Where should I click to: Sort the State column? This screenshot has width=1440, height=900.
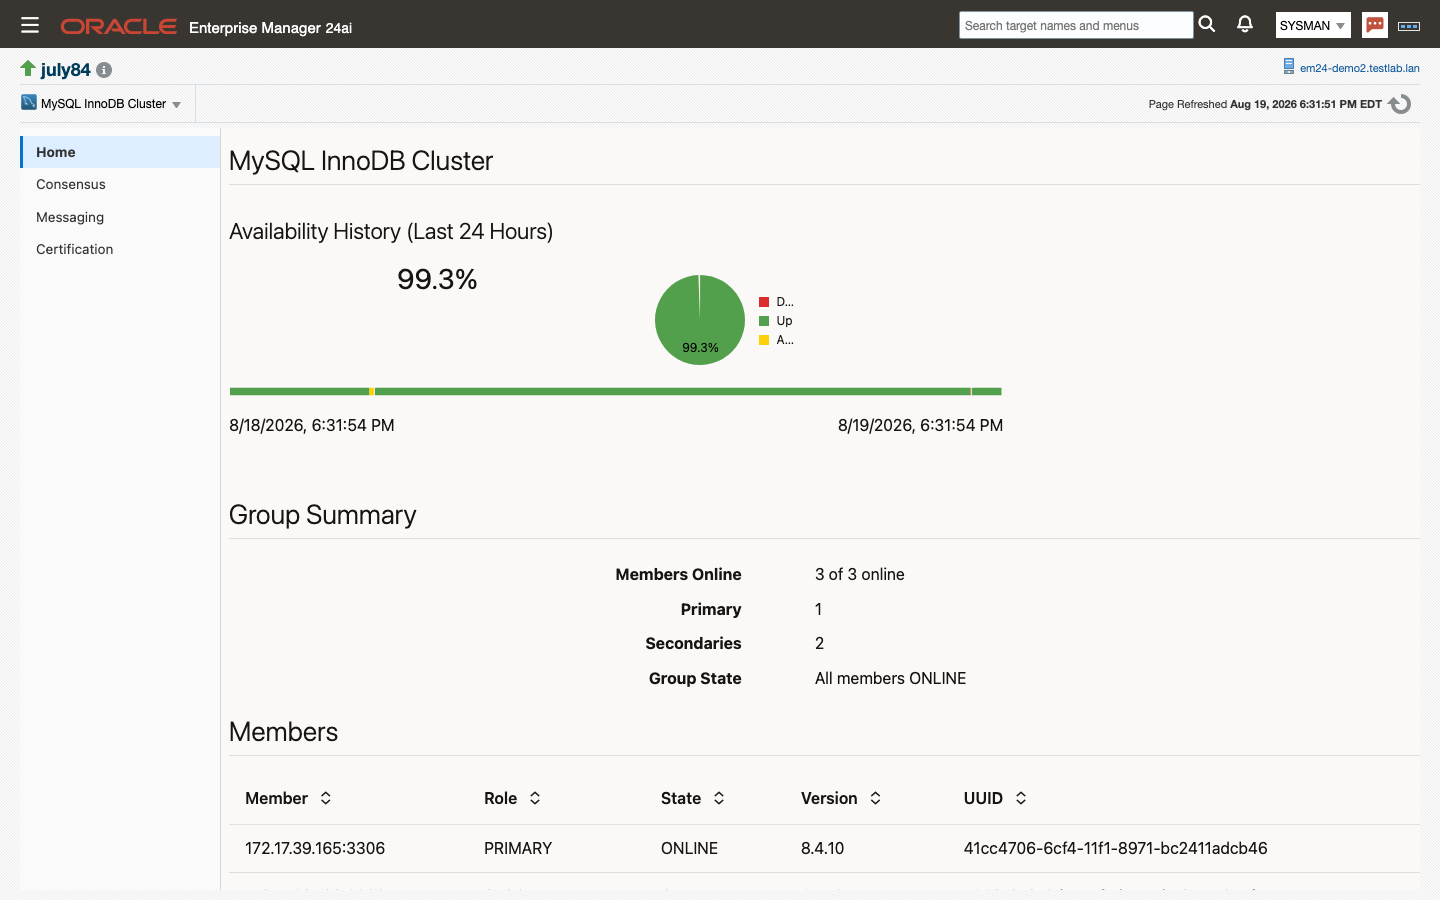[x=719, y=798]
